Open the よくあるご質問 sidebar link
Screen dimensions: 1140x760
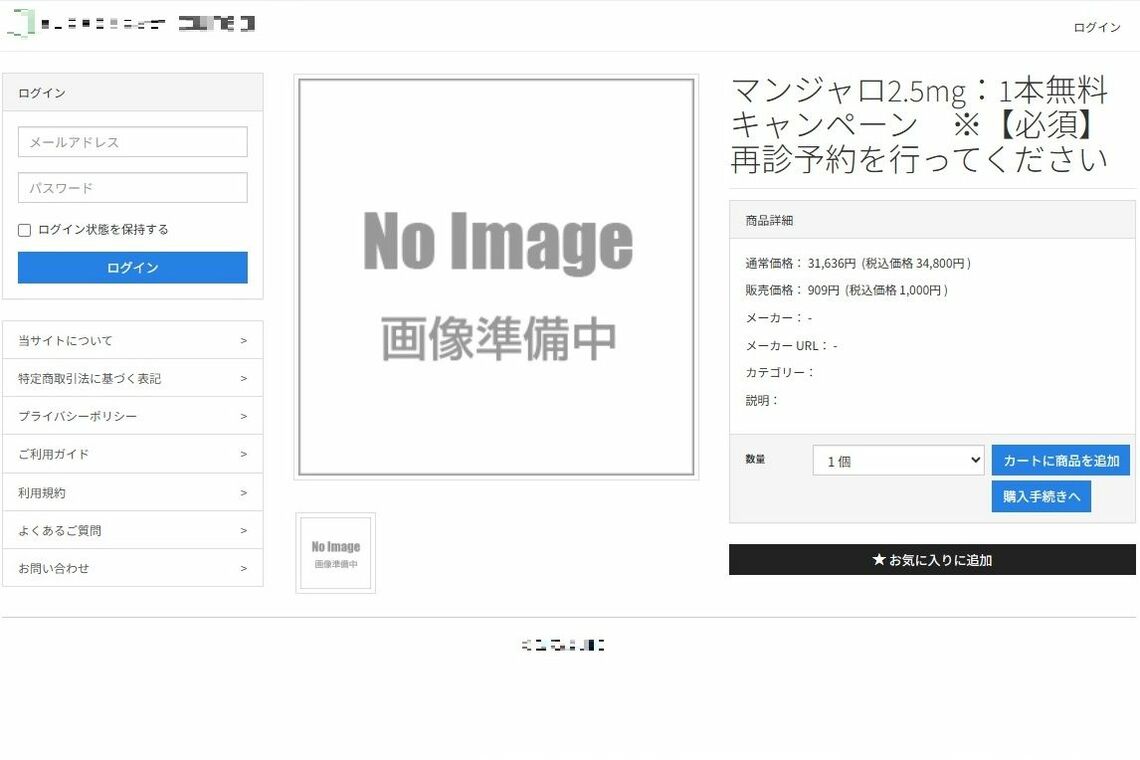(132, 529)
